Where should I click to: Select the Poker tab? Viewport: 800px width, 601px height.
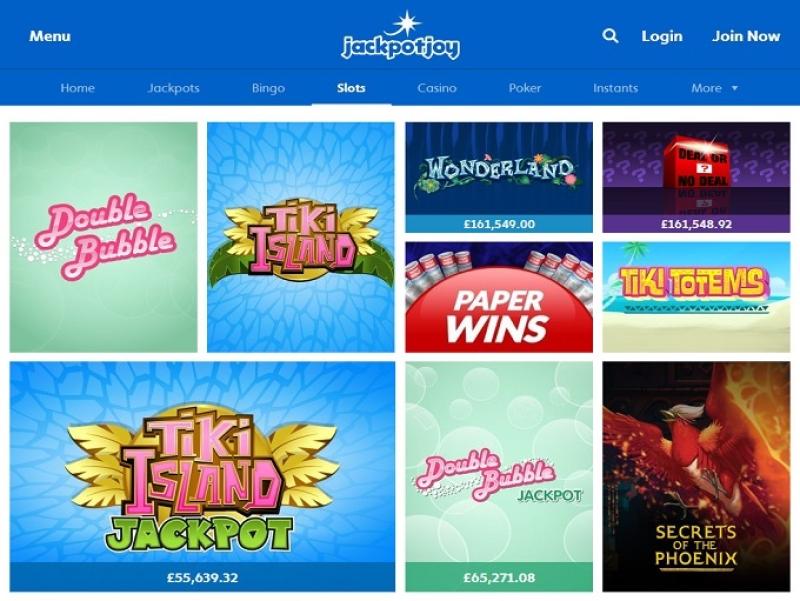tap(524, 88)
